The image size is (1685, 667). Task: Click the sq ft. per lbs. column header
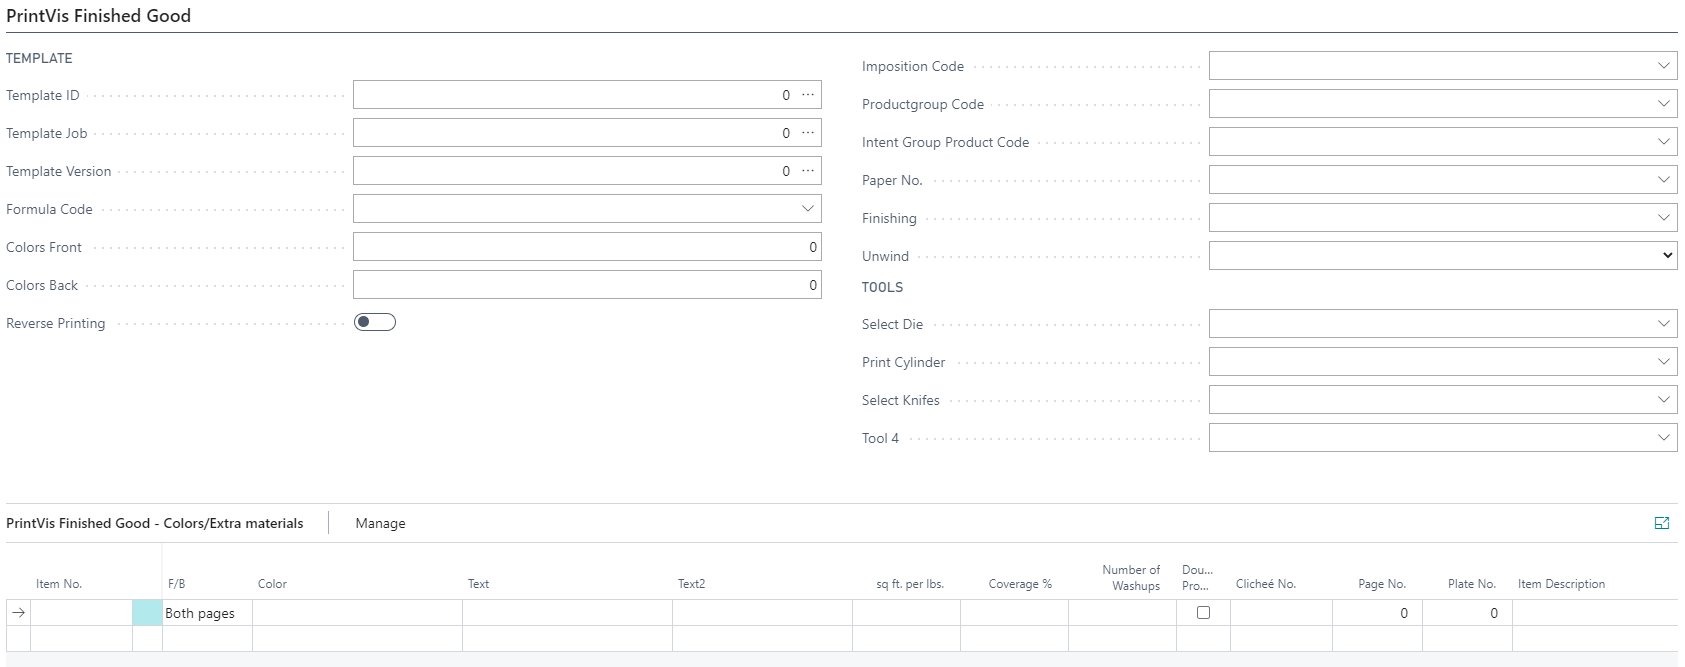pos(910,584)
